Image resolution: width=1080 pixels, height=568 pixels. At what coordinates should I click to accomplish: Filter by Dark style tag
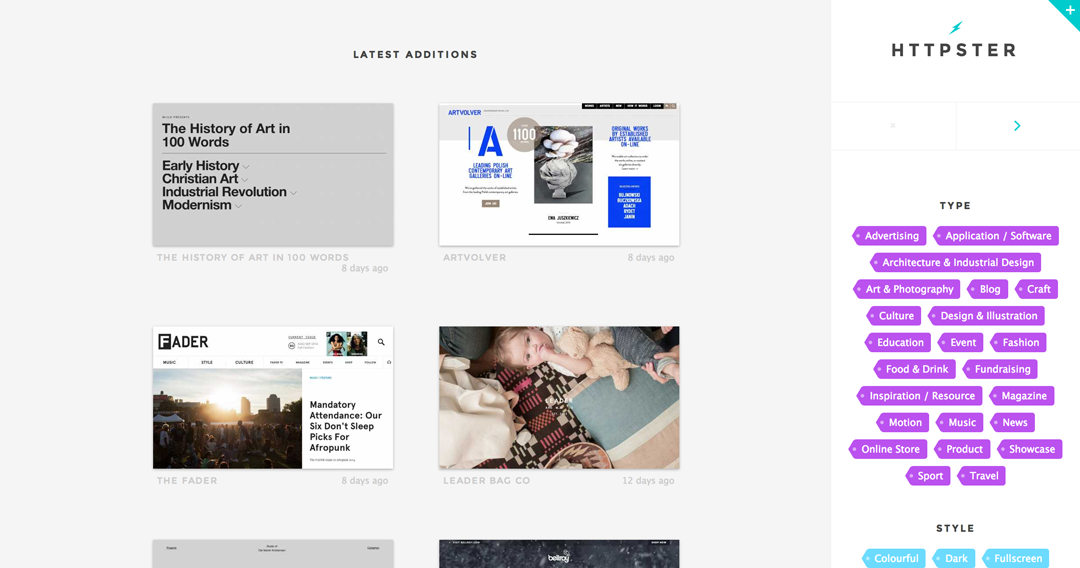(953, 558)
